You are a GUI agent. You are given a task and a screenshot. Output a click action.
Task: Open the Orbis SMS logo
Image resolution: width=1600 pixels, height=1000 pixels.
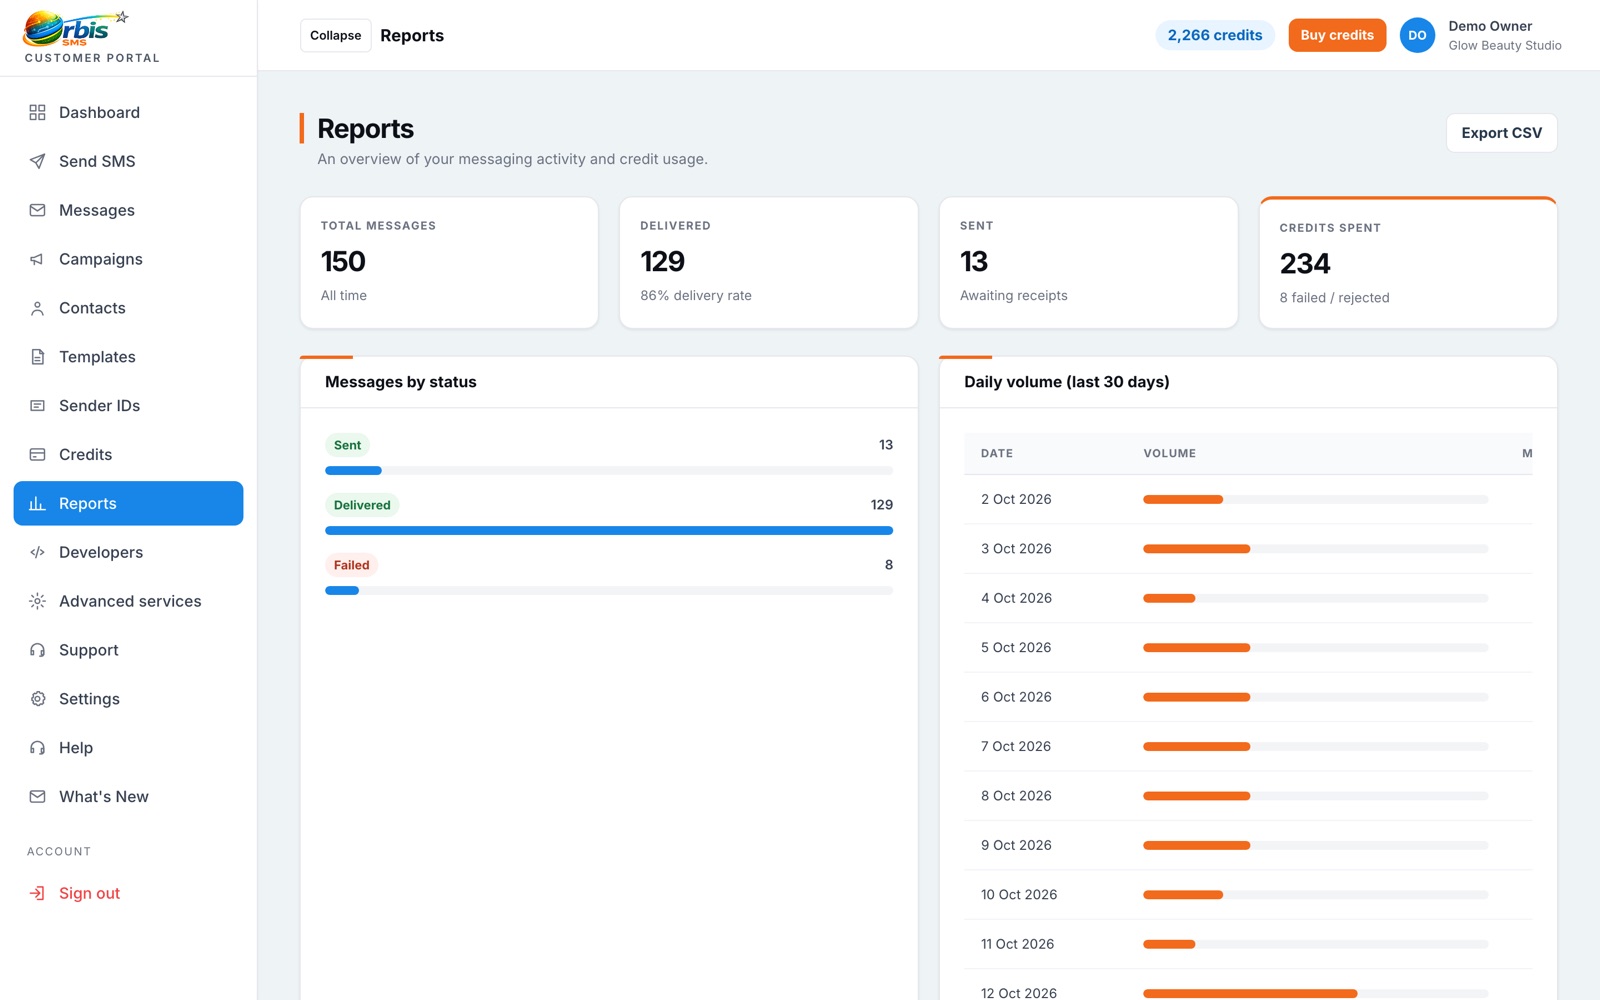[77, 29]
